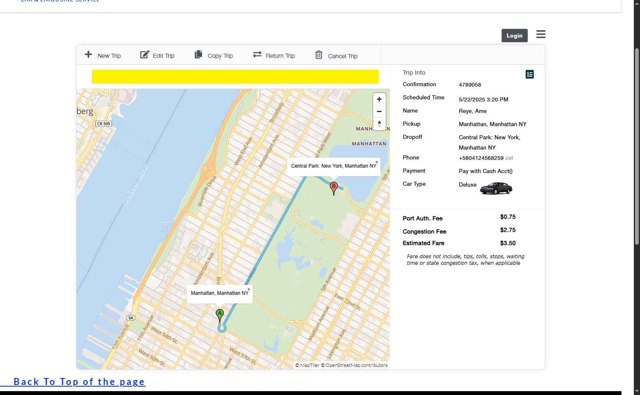Click the green pickup marker A
The width and height of the screenshot is (640, 395).
[220, 315]
